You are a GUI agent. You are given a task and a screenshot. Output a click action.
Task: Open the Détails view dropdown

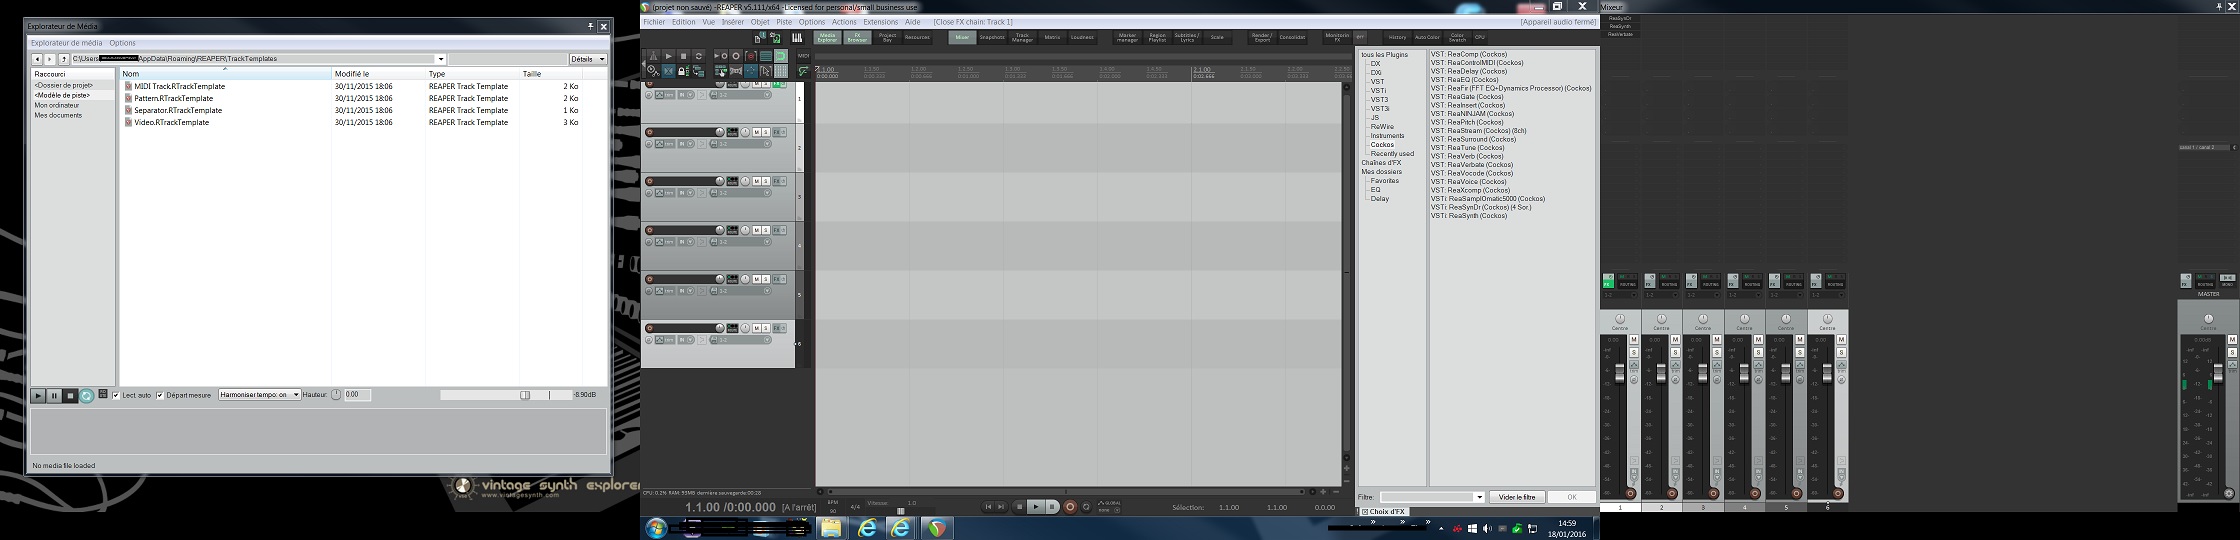[588, 59]
